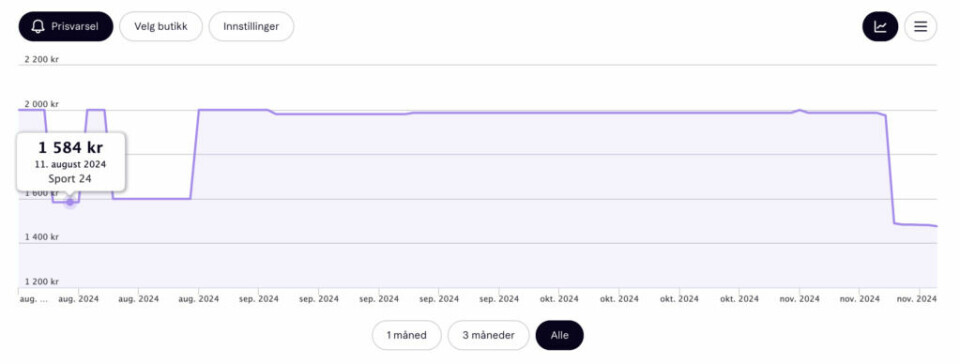The height and width of the screenshot is (364, 960).
Task: Click the first nov. 2024 axis label
Action: coord(798,299)
